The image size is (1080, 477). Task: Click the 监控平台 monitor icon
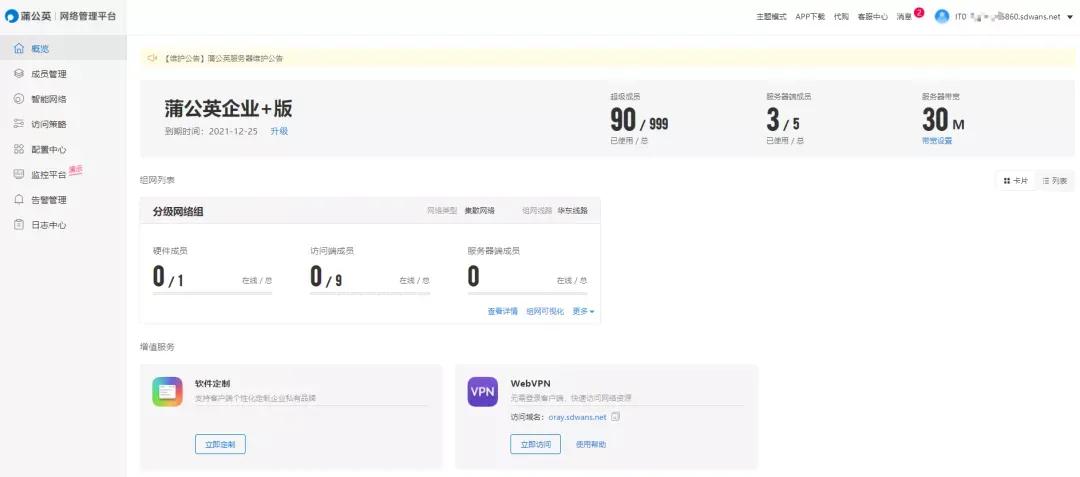(19, 174)
